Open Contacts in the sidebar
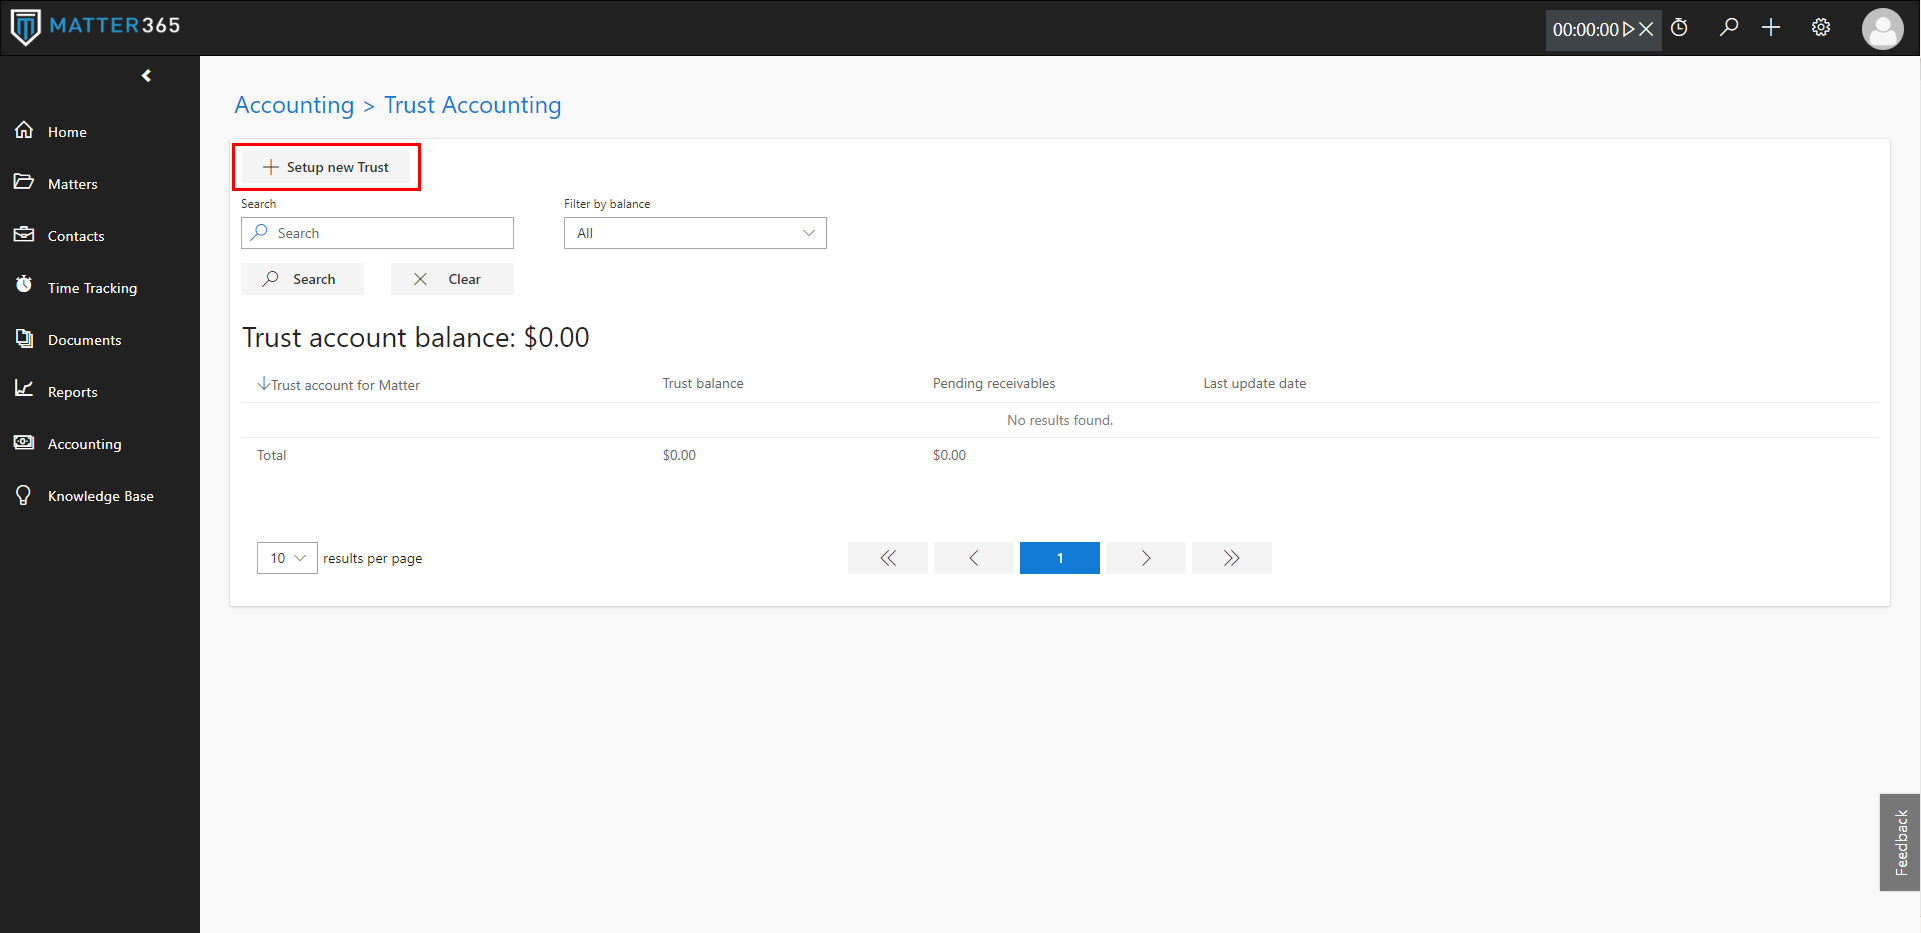 click(75, 236)
